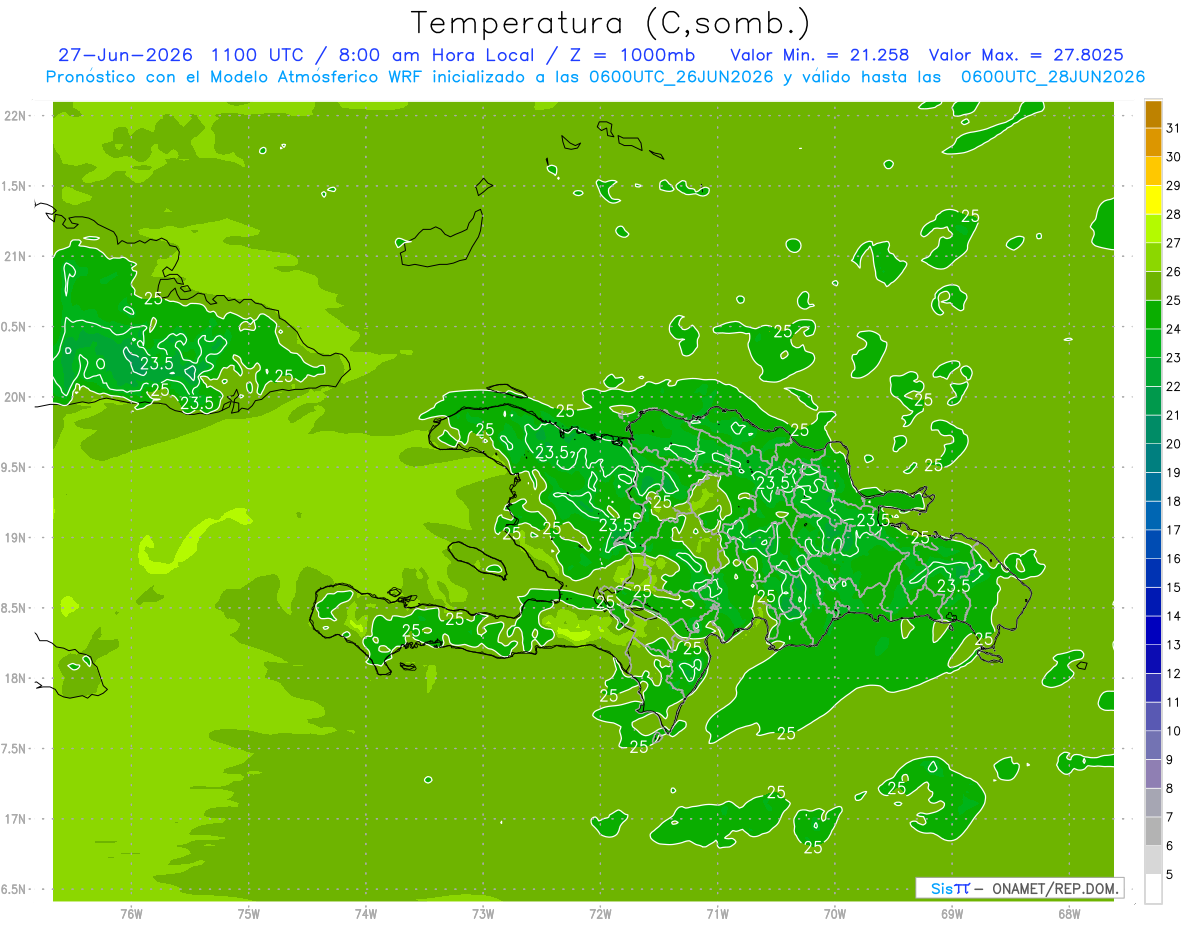
Task: Click the '19N' latitude axis label
Action: [x=15, y=538]
